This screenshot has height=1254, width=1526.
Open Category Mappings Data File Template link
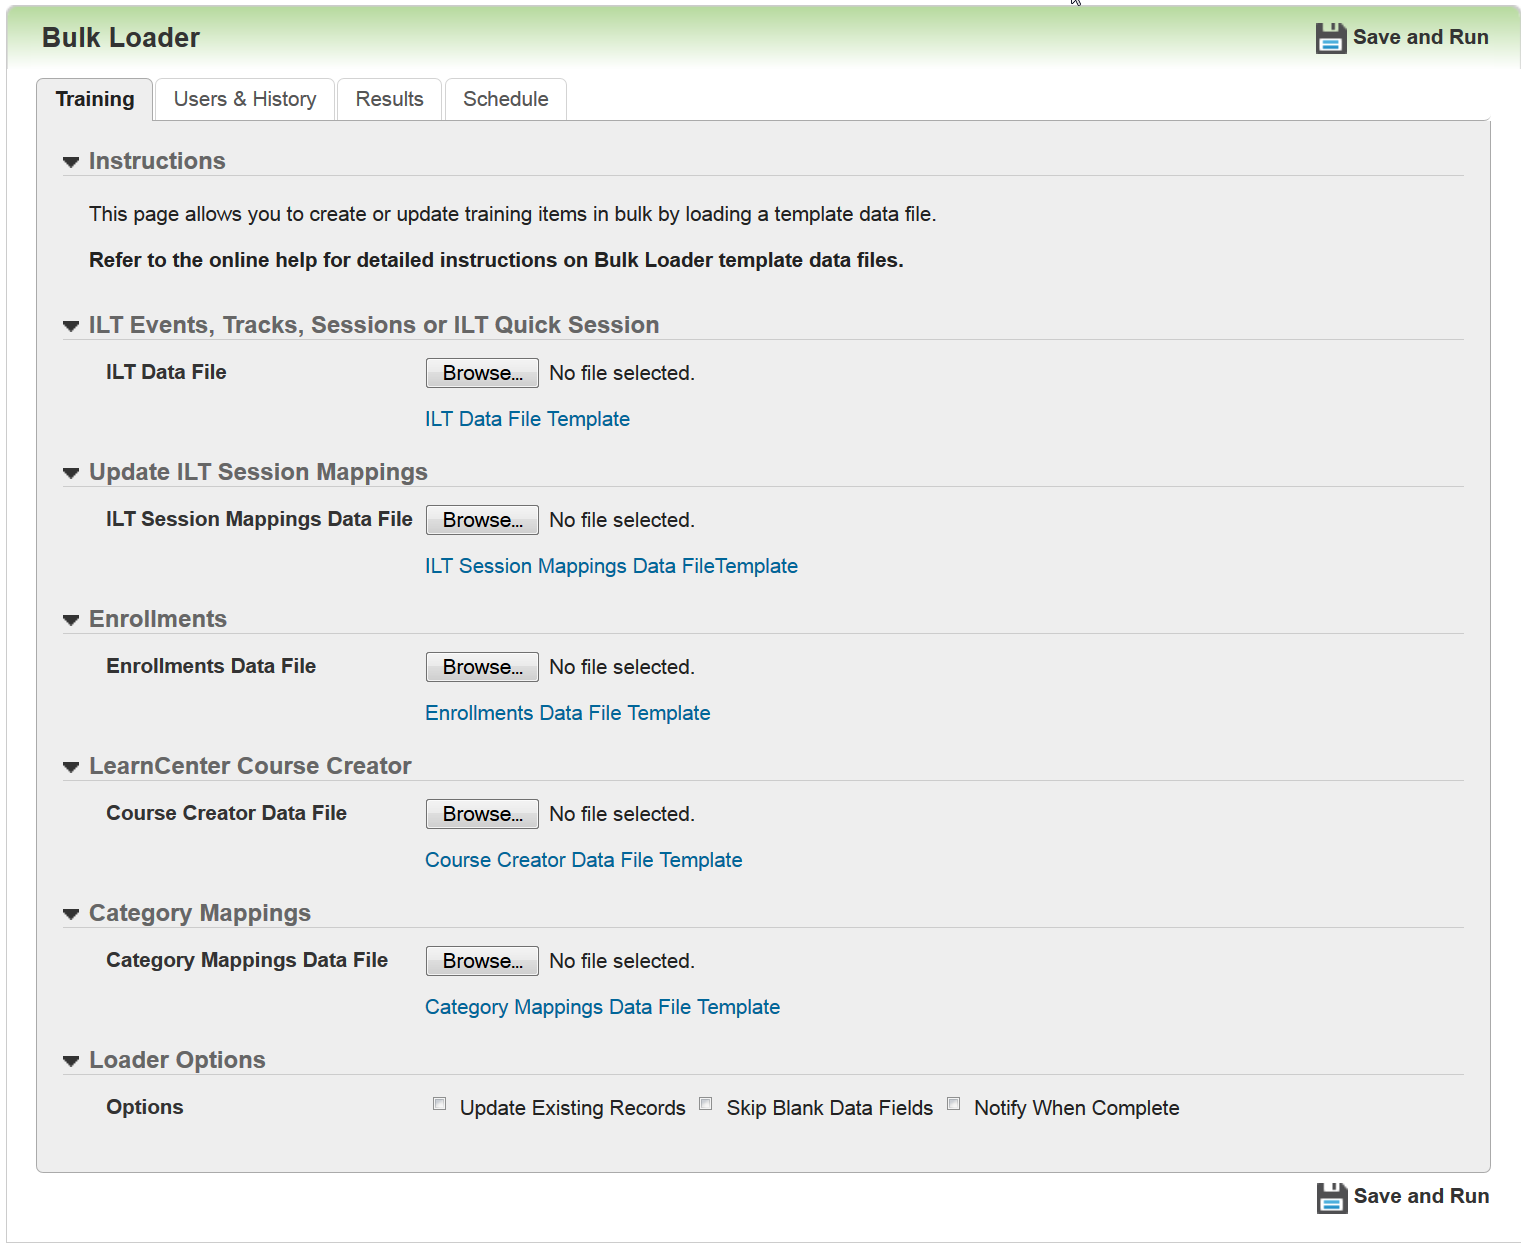click(602, 1007)
